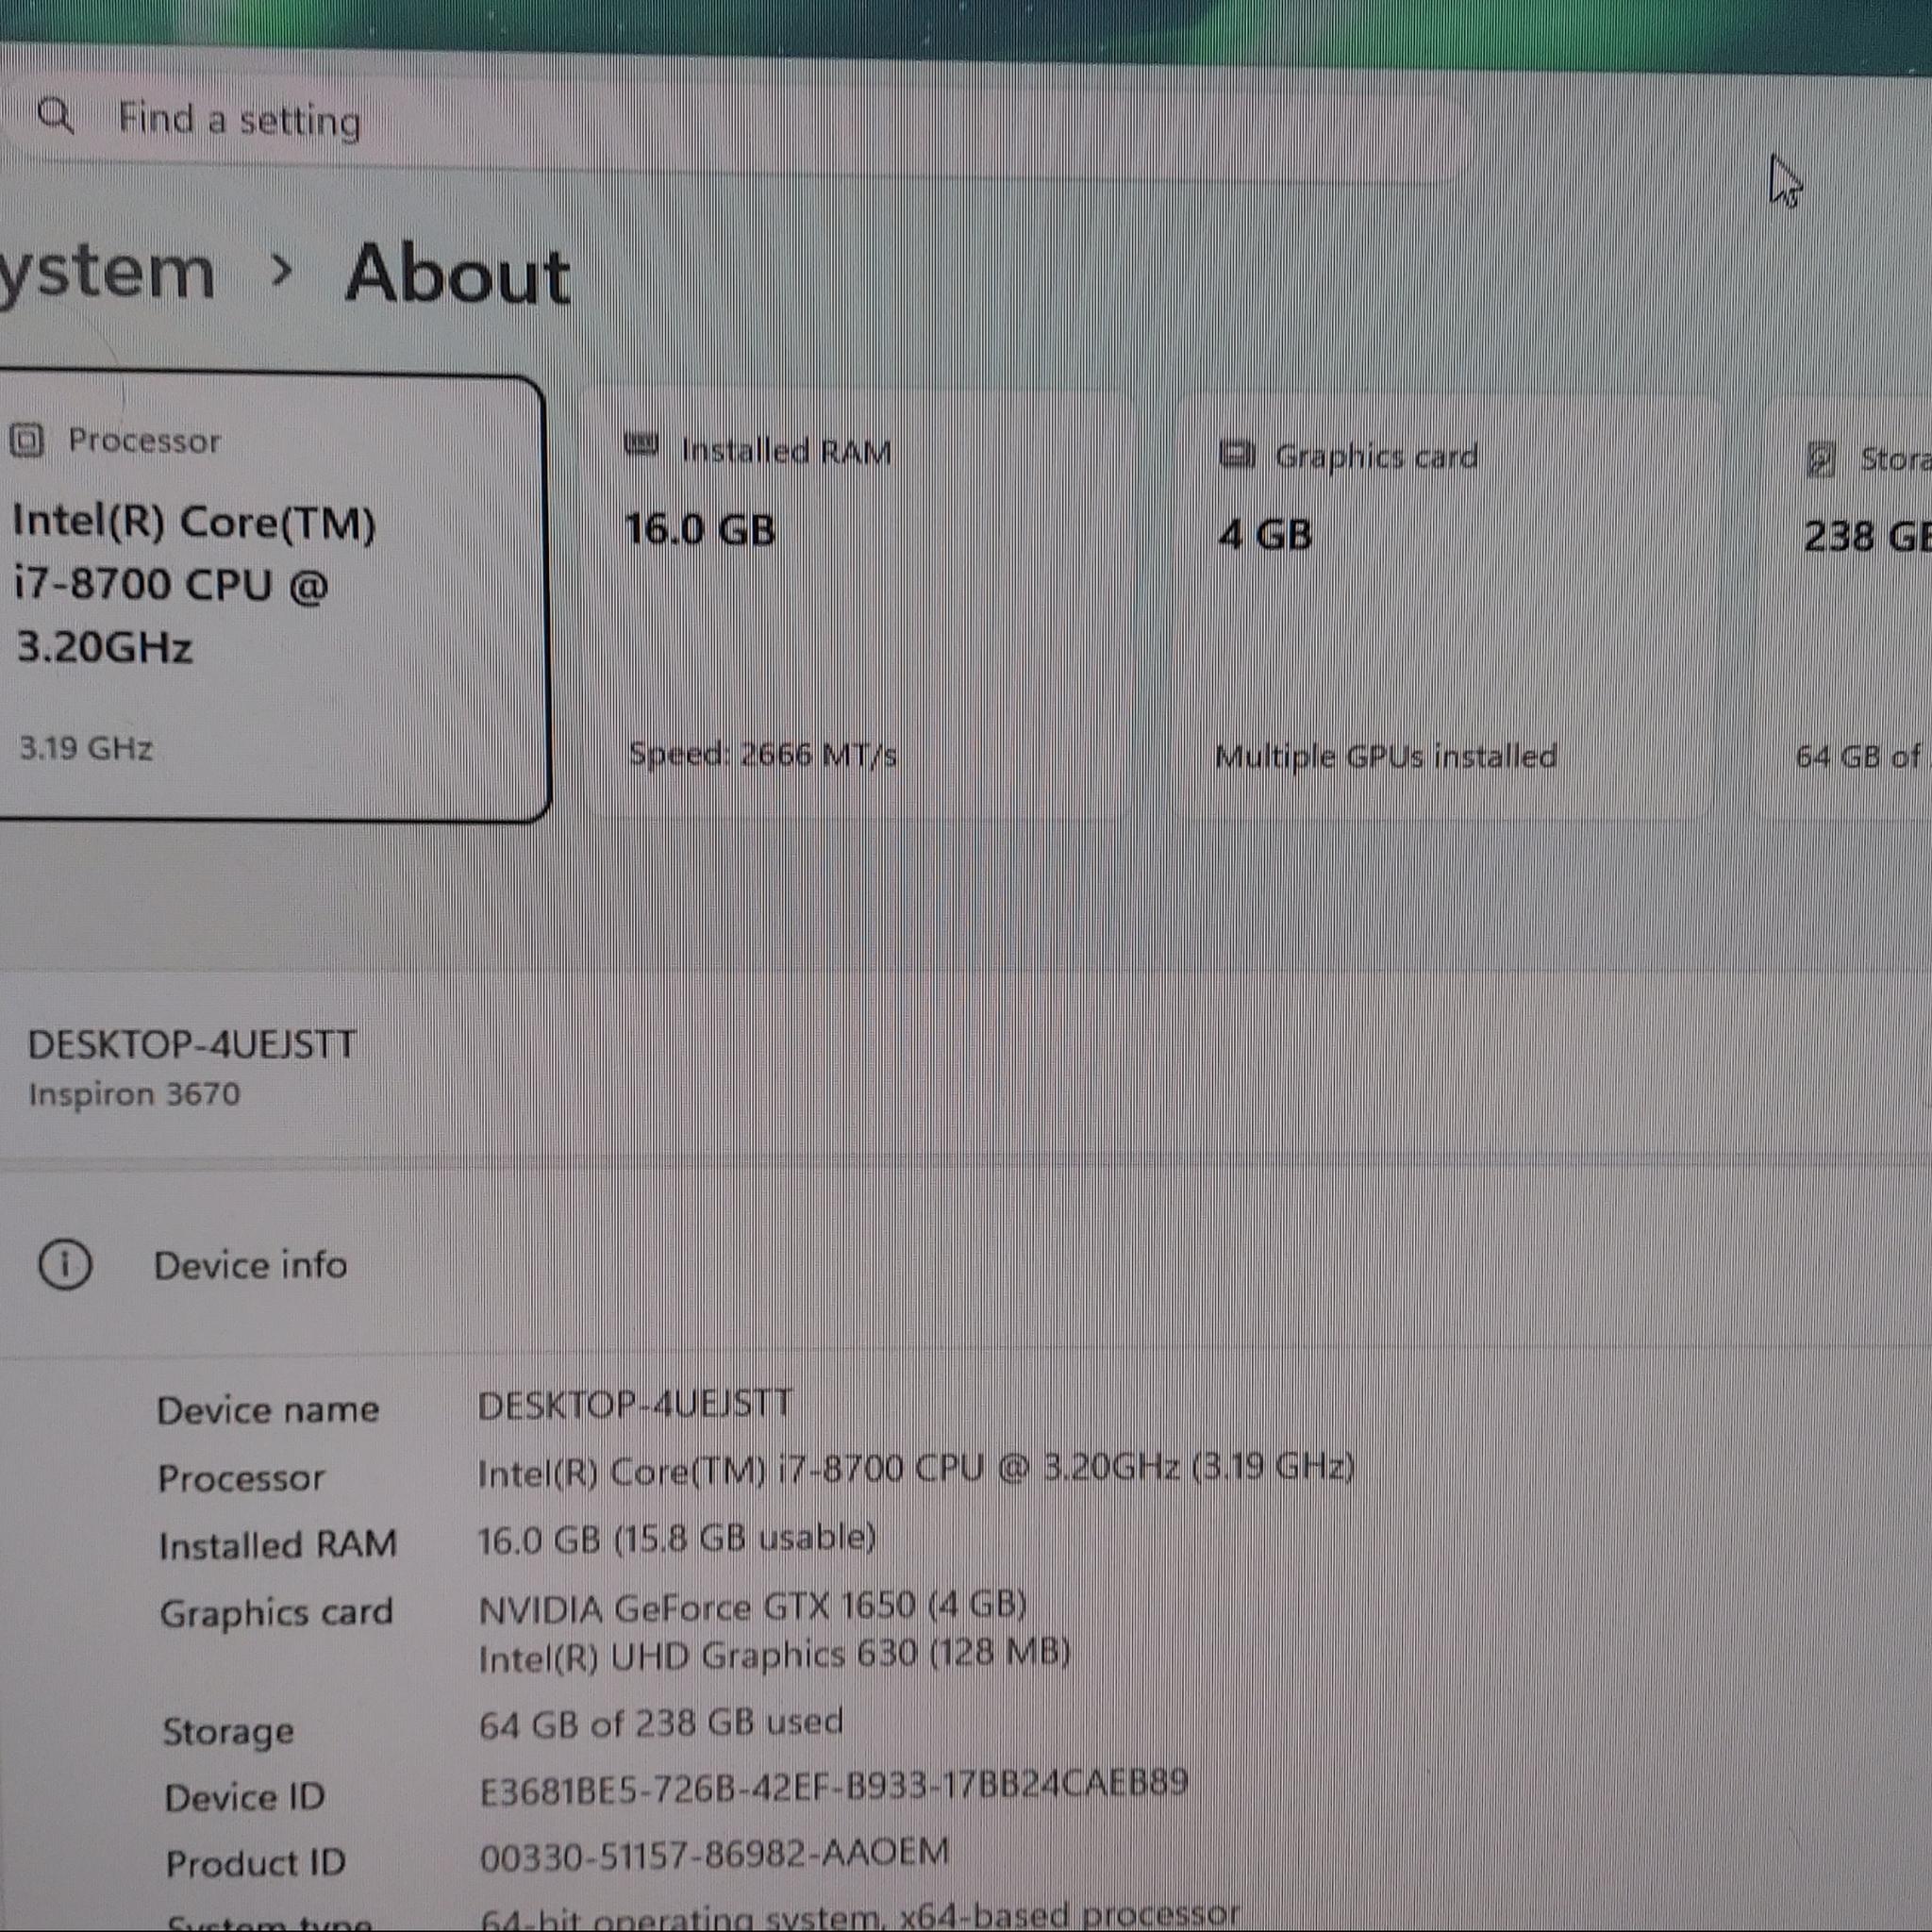Screen dimensions: 1932x1932
Task: Click the 4 GB graphics memory value
Action: pos(1265,535)
